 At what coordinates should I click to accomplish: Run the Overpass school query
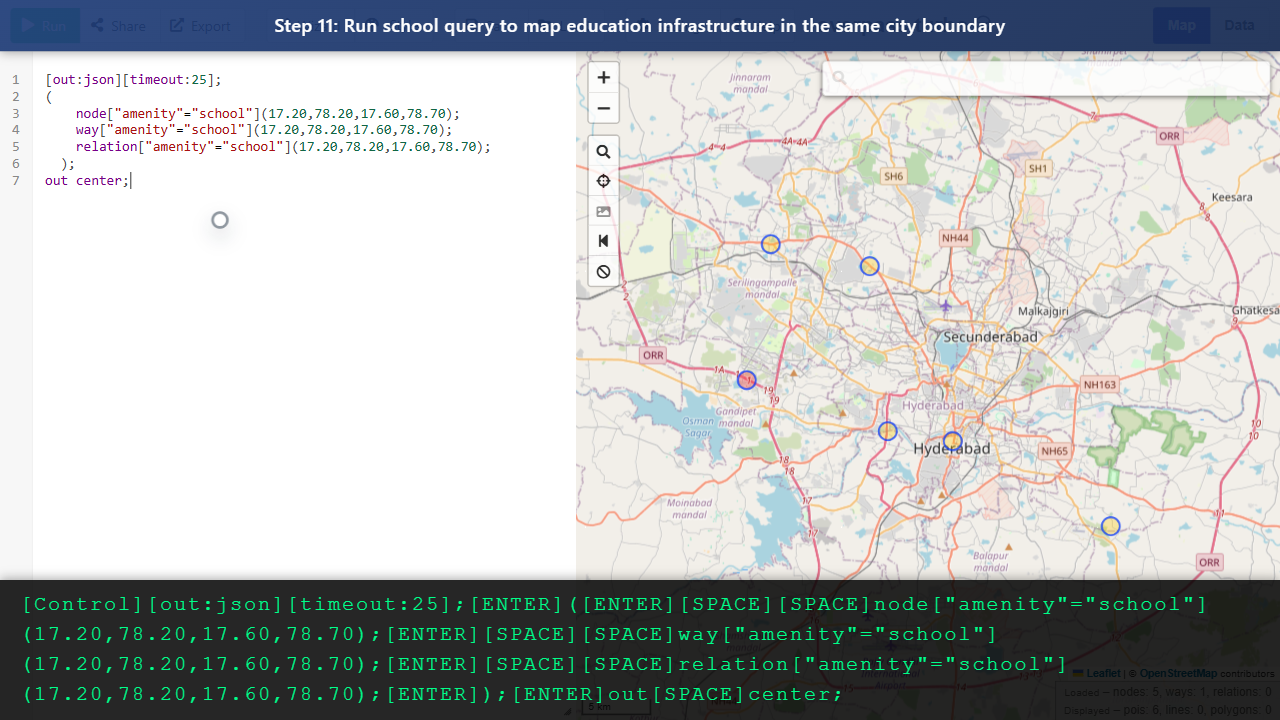(44, 25)
